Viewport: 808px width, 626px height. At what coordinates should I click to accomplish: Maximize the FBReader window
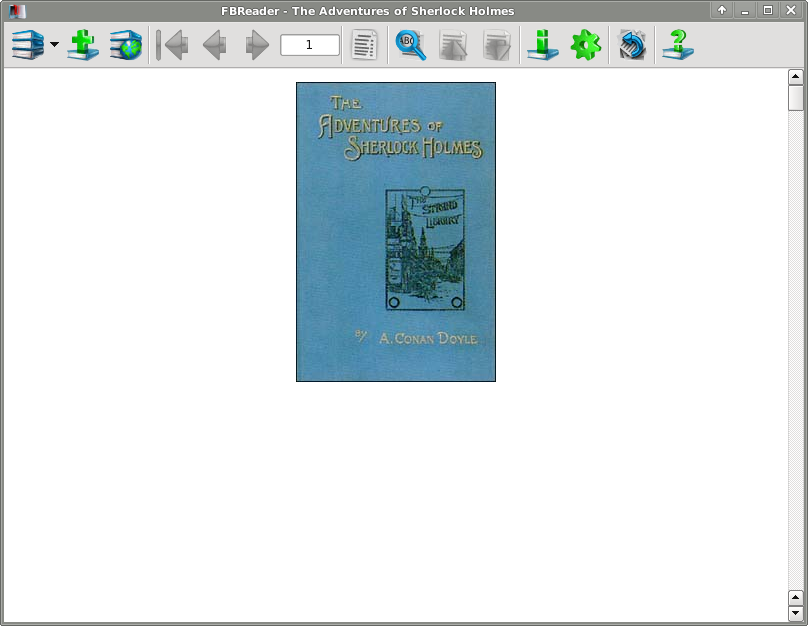(768, 10)
